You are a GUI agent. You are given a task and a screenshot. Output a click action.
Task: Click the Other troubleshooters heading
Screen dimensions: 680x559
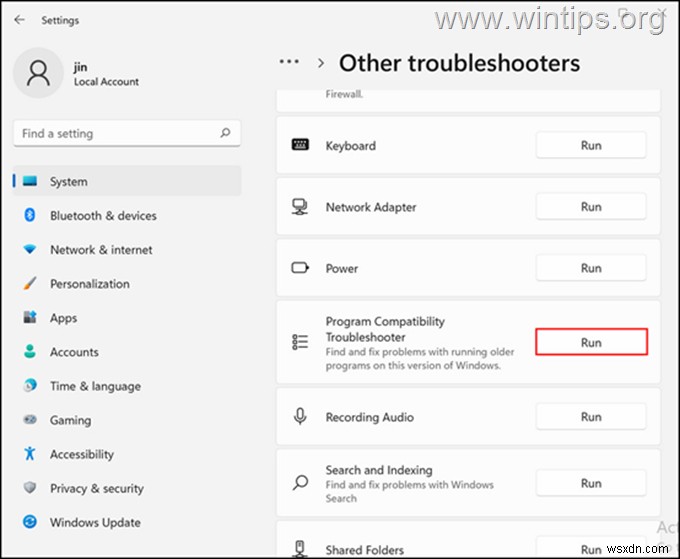coord(459,63)
